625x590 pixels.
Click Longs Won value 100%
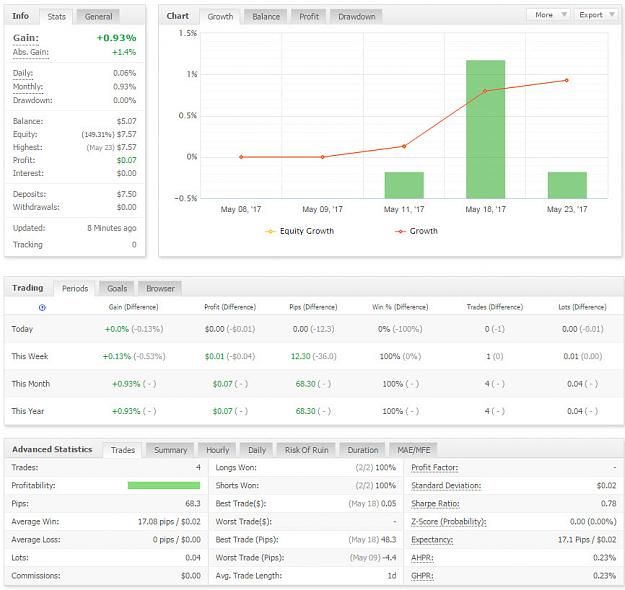pyautogui.click(x=385, y=467)
